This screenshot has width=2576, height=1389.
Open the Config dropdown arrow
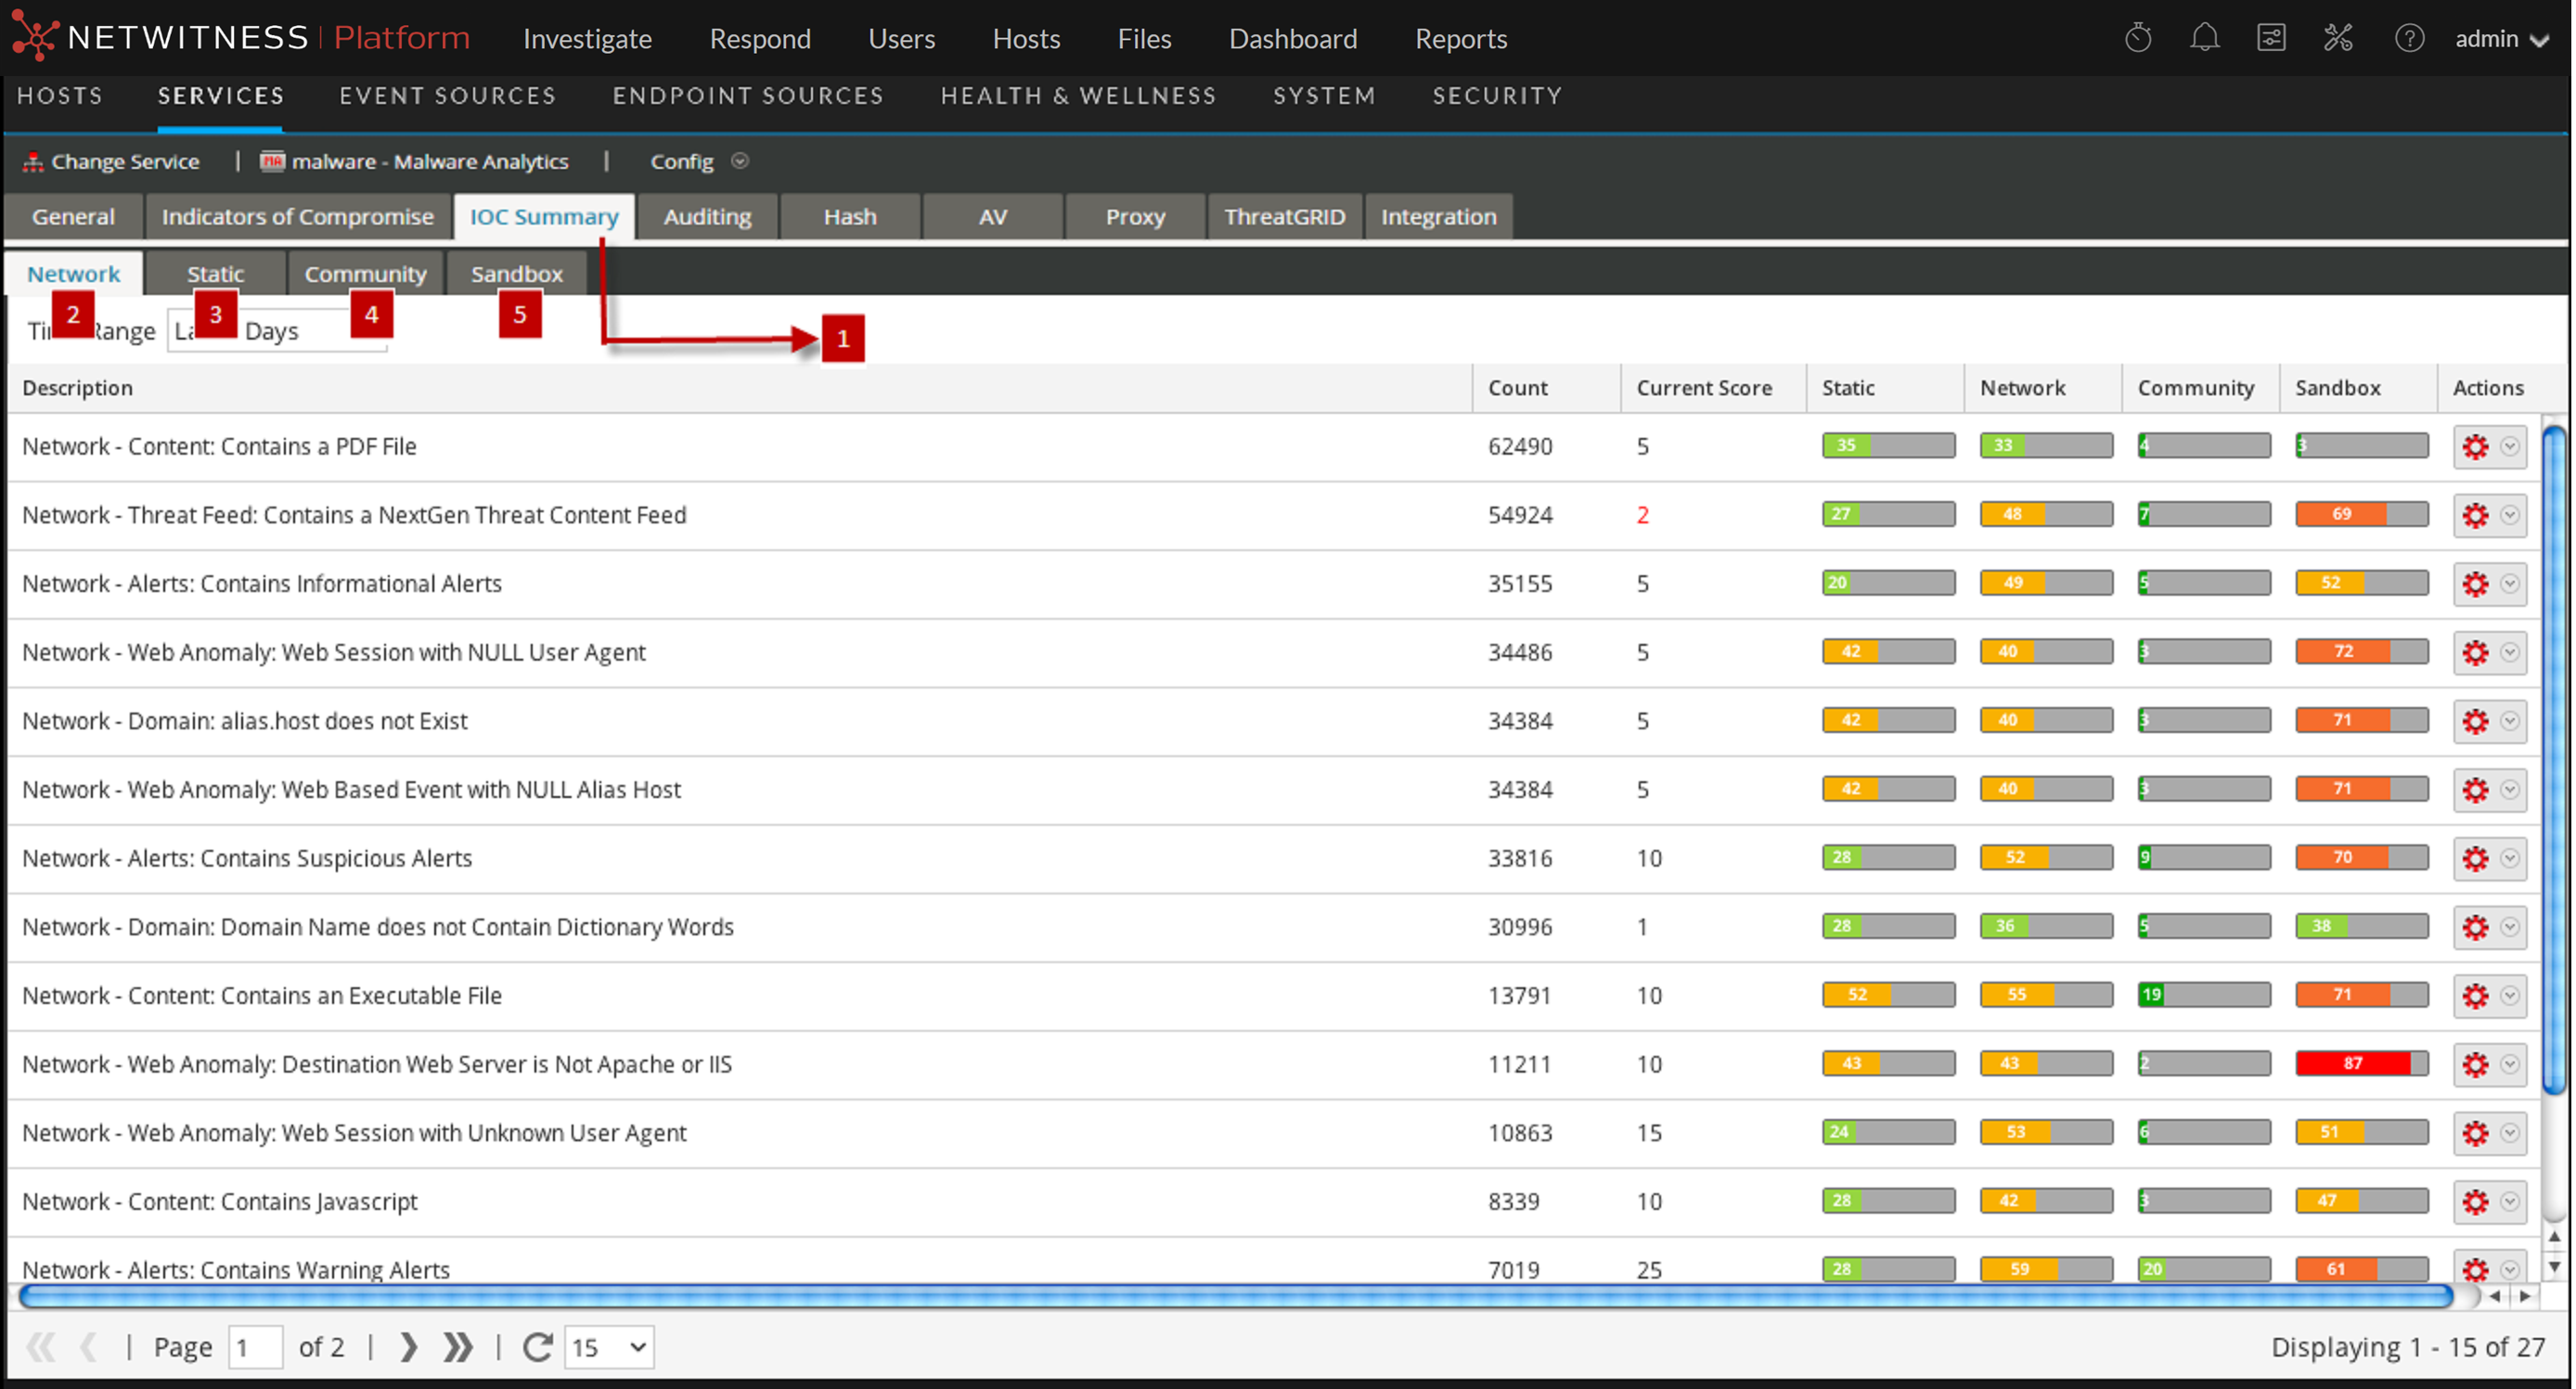coord(740,161)
